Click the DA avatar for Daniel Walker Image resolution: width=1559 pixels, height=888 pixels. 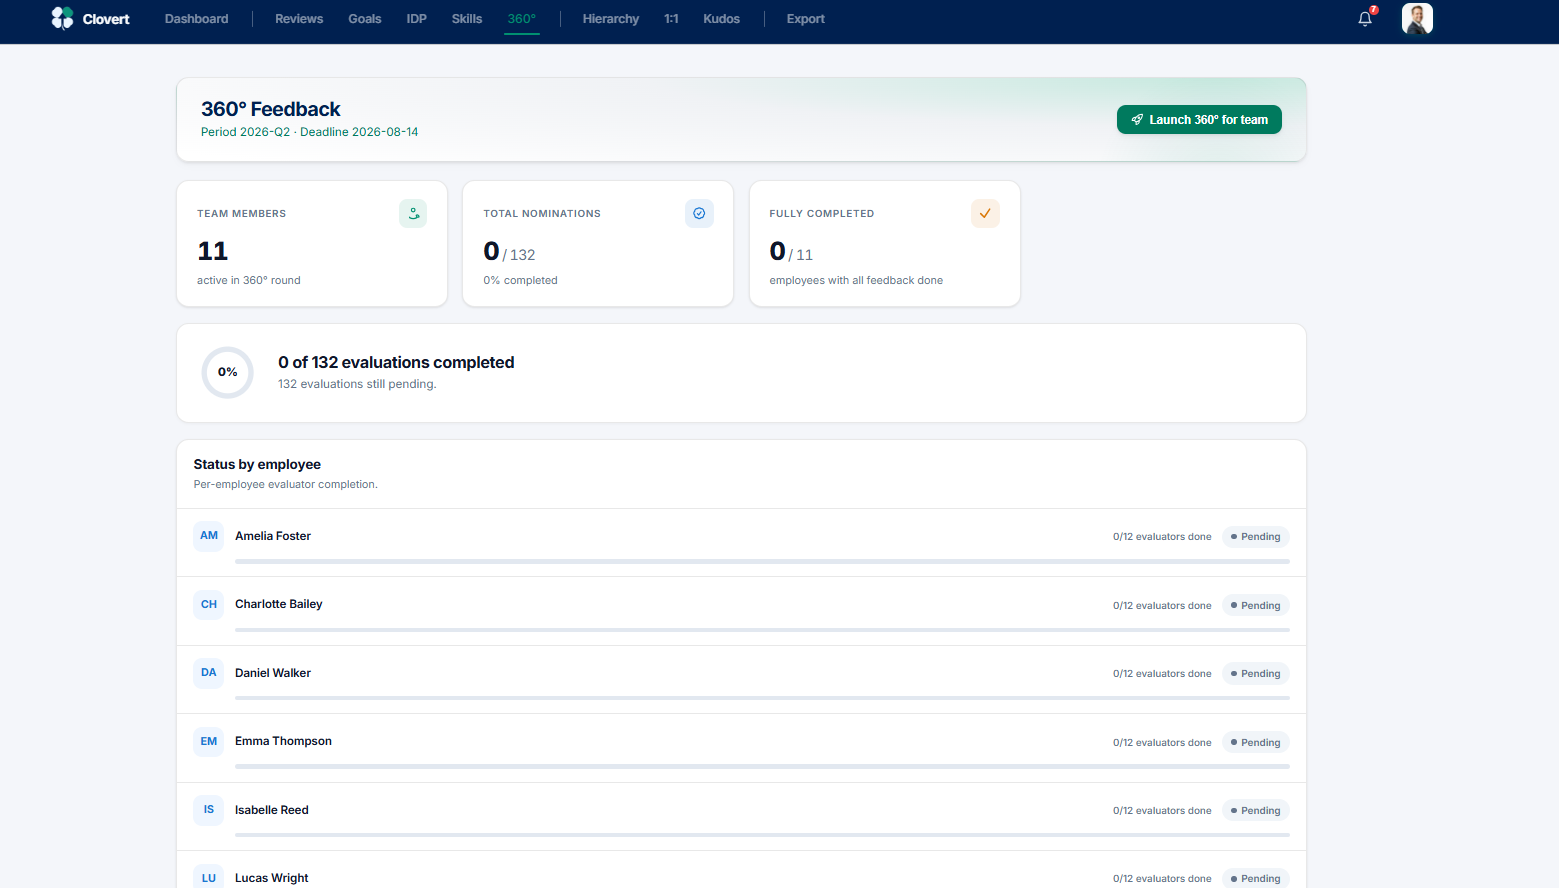[208, 673]
